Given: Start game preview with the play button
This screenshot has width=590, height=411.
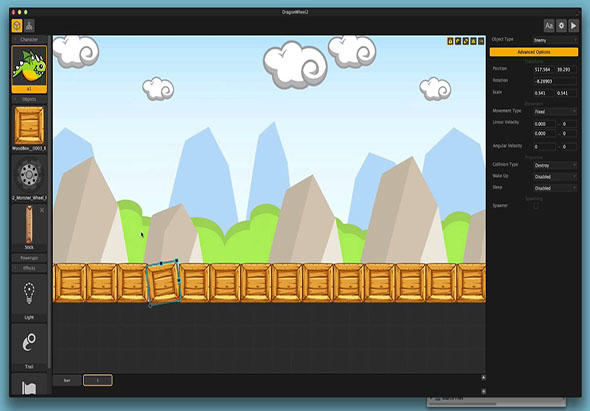Looking at the screenshot, I should pos(573,26).
